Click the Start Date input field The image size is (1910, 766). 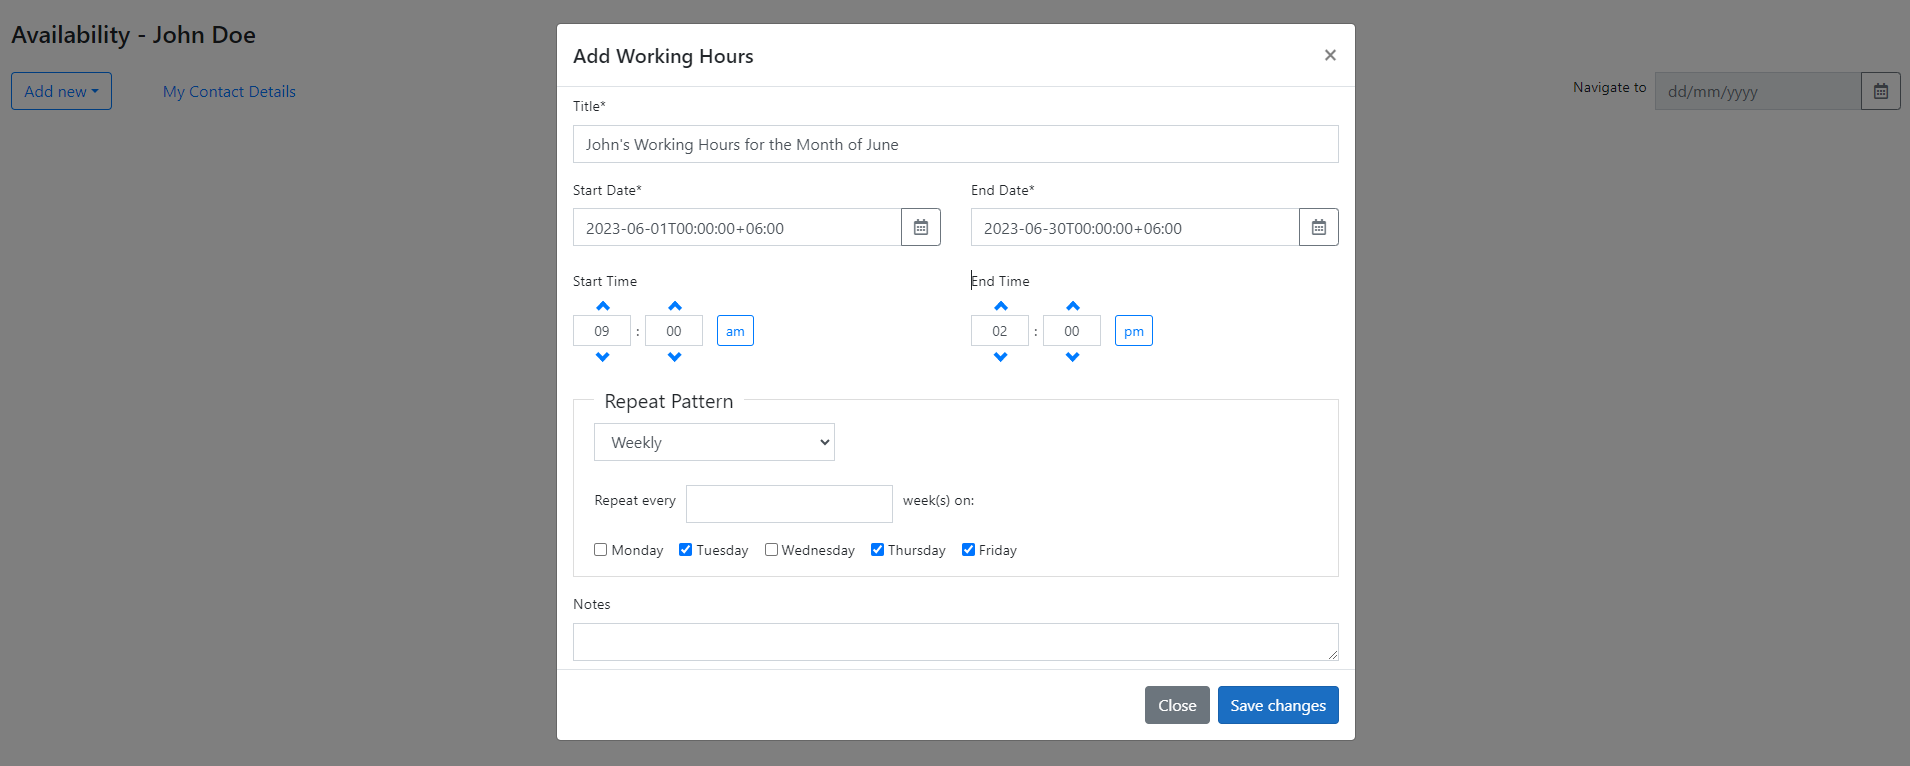coord(737,227)
